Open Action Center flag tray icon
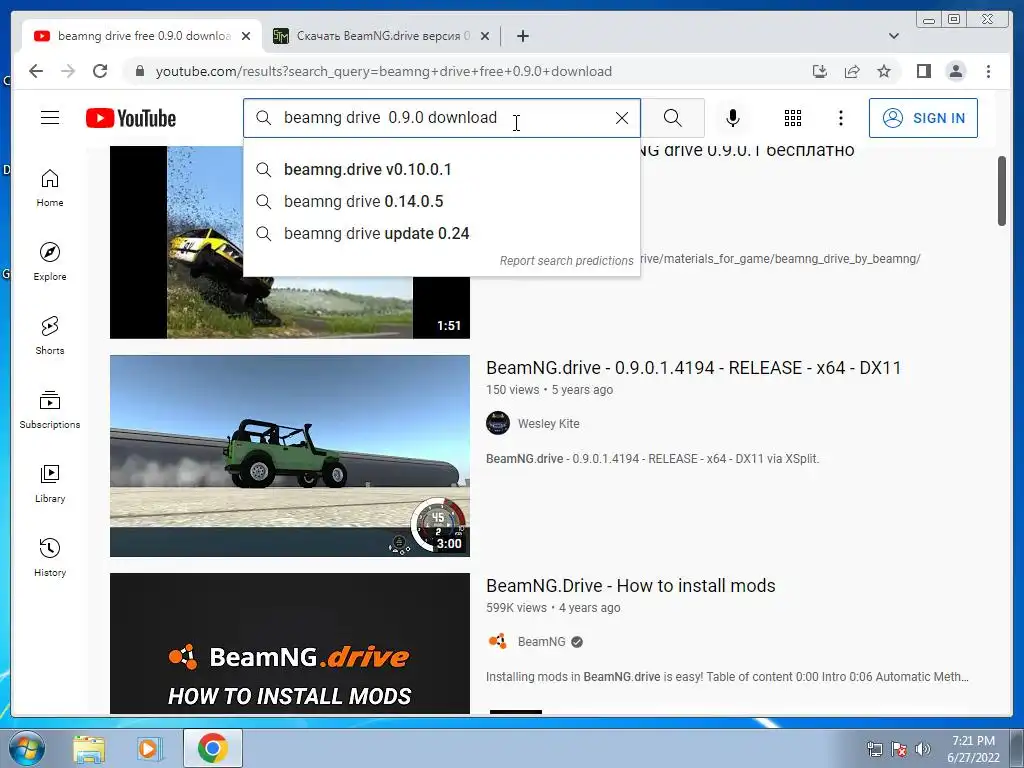 pyautogui.click(x=899, y=749)
